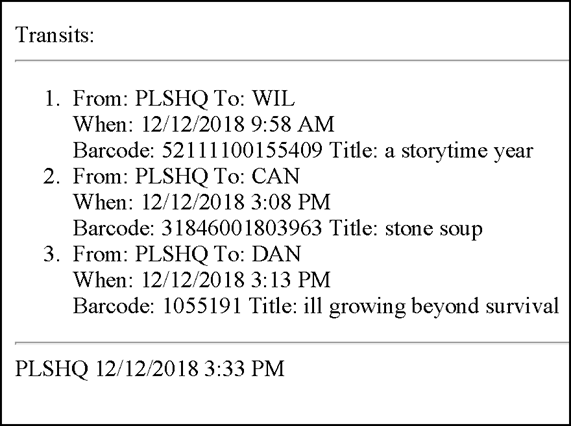Click destination code WIL

point(273,98)
